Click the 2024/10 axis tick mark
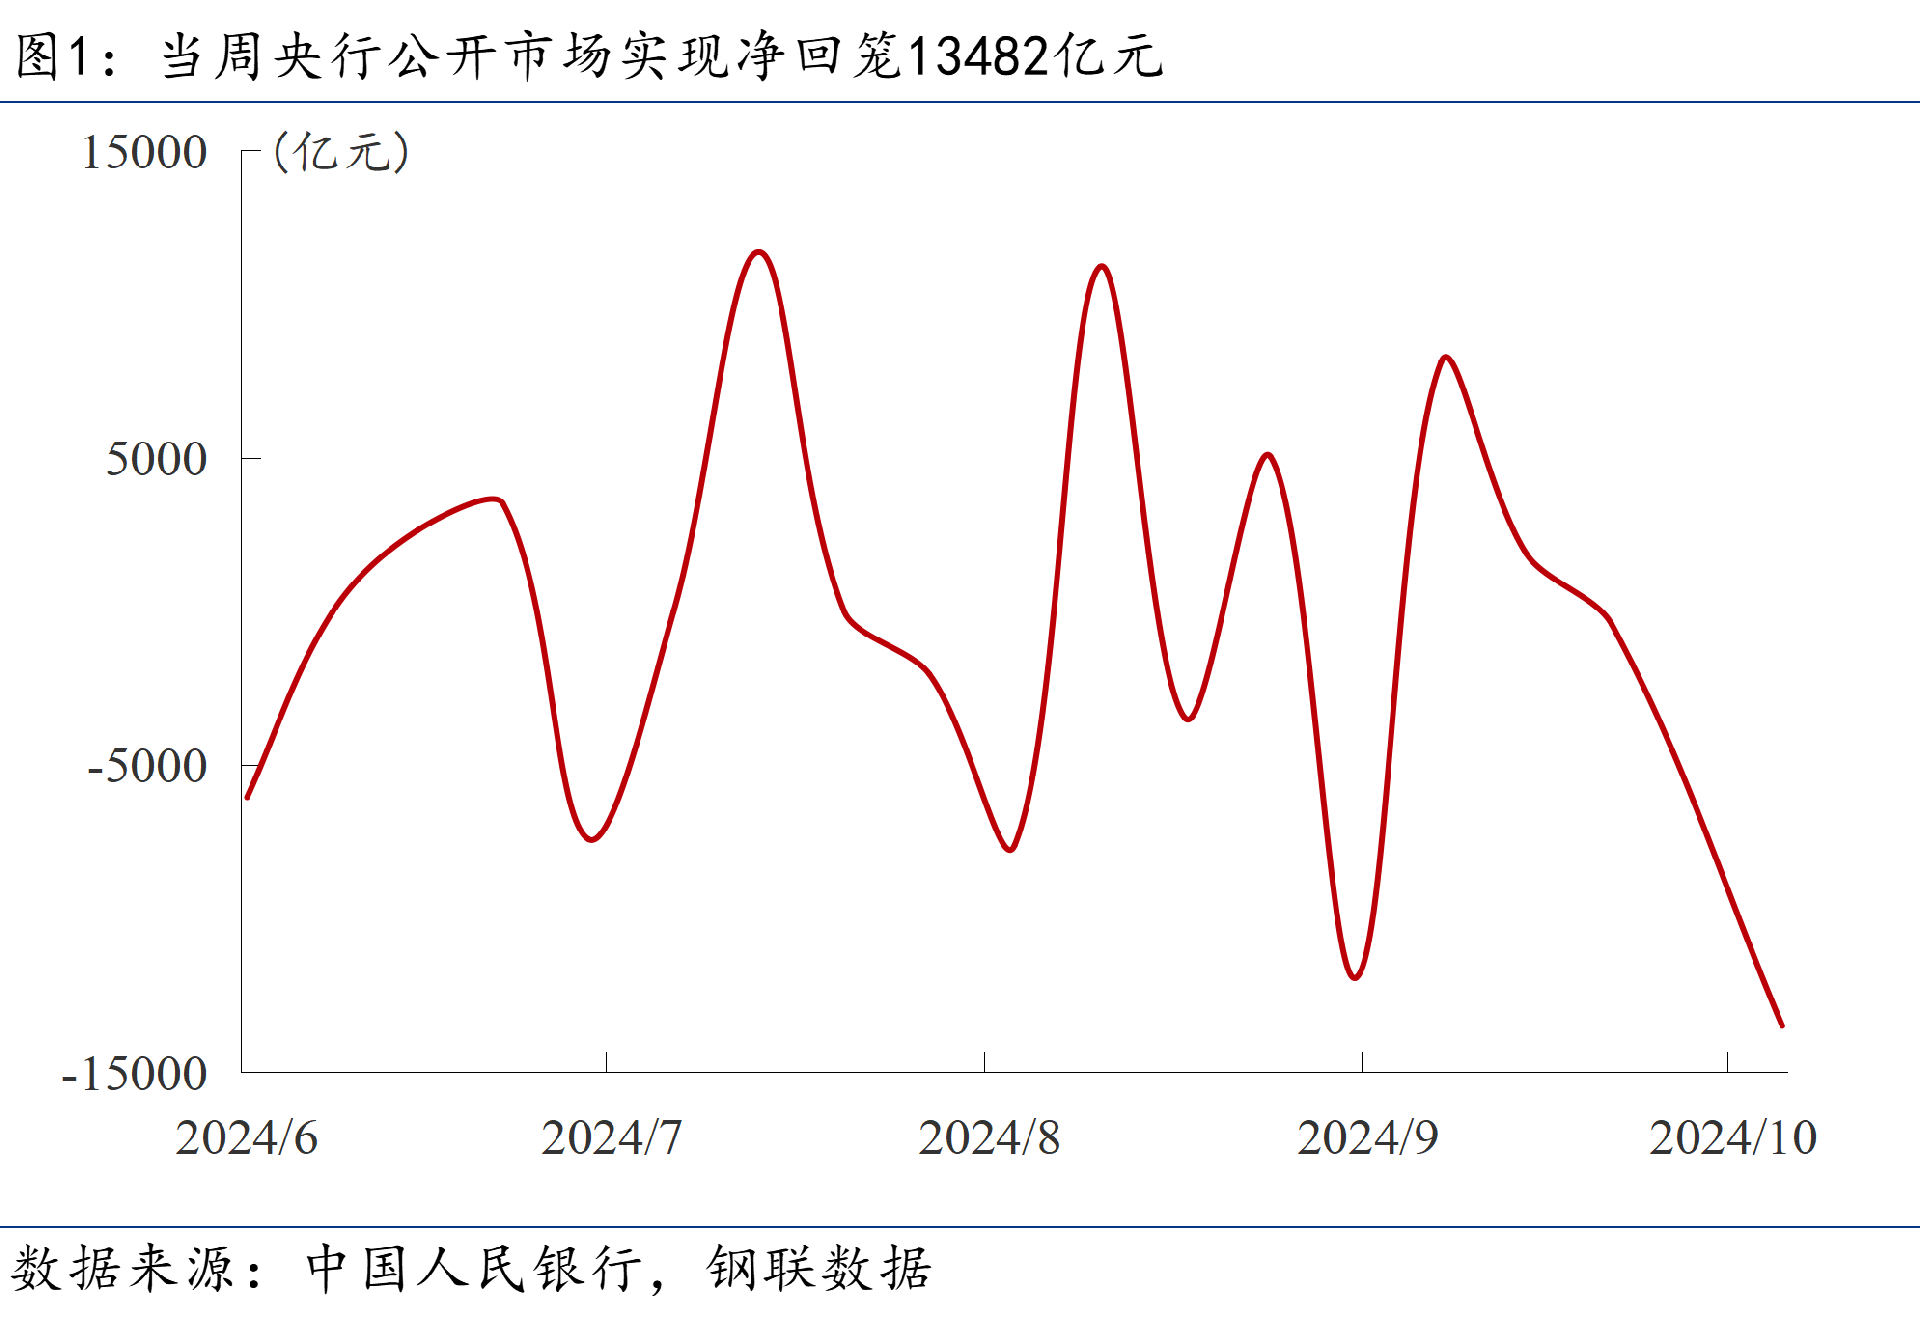The image size is (1920, 1331). 1727,1062
